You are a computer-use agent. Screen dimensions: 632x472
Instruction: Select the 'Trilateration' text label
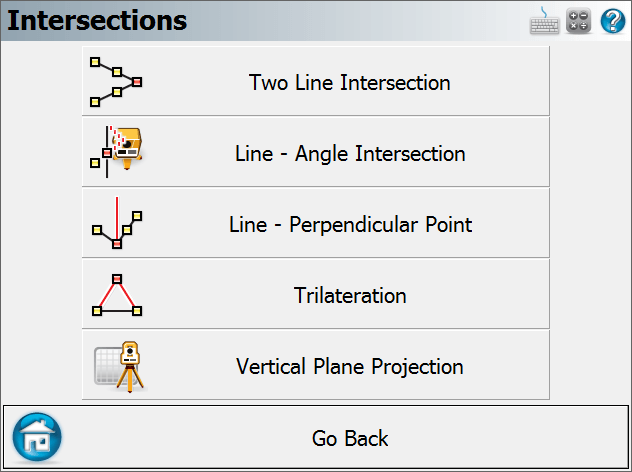click(x=350, y=295)
